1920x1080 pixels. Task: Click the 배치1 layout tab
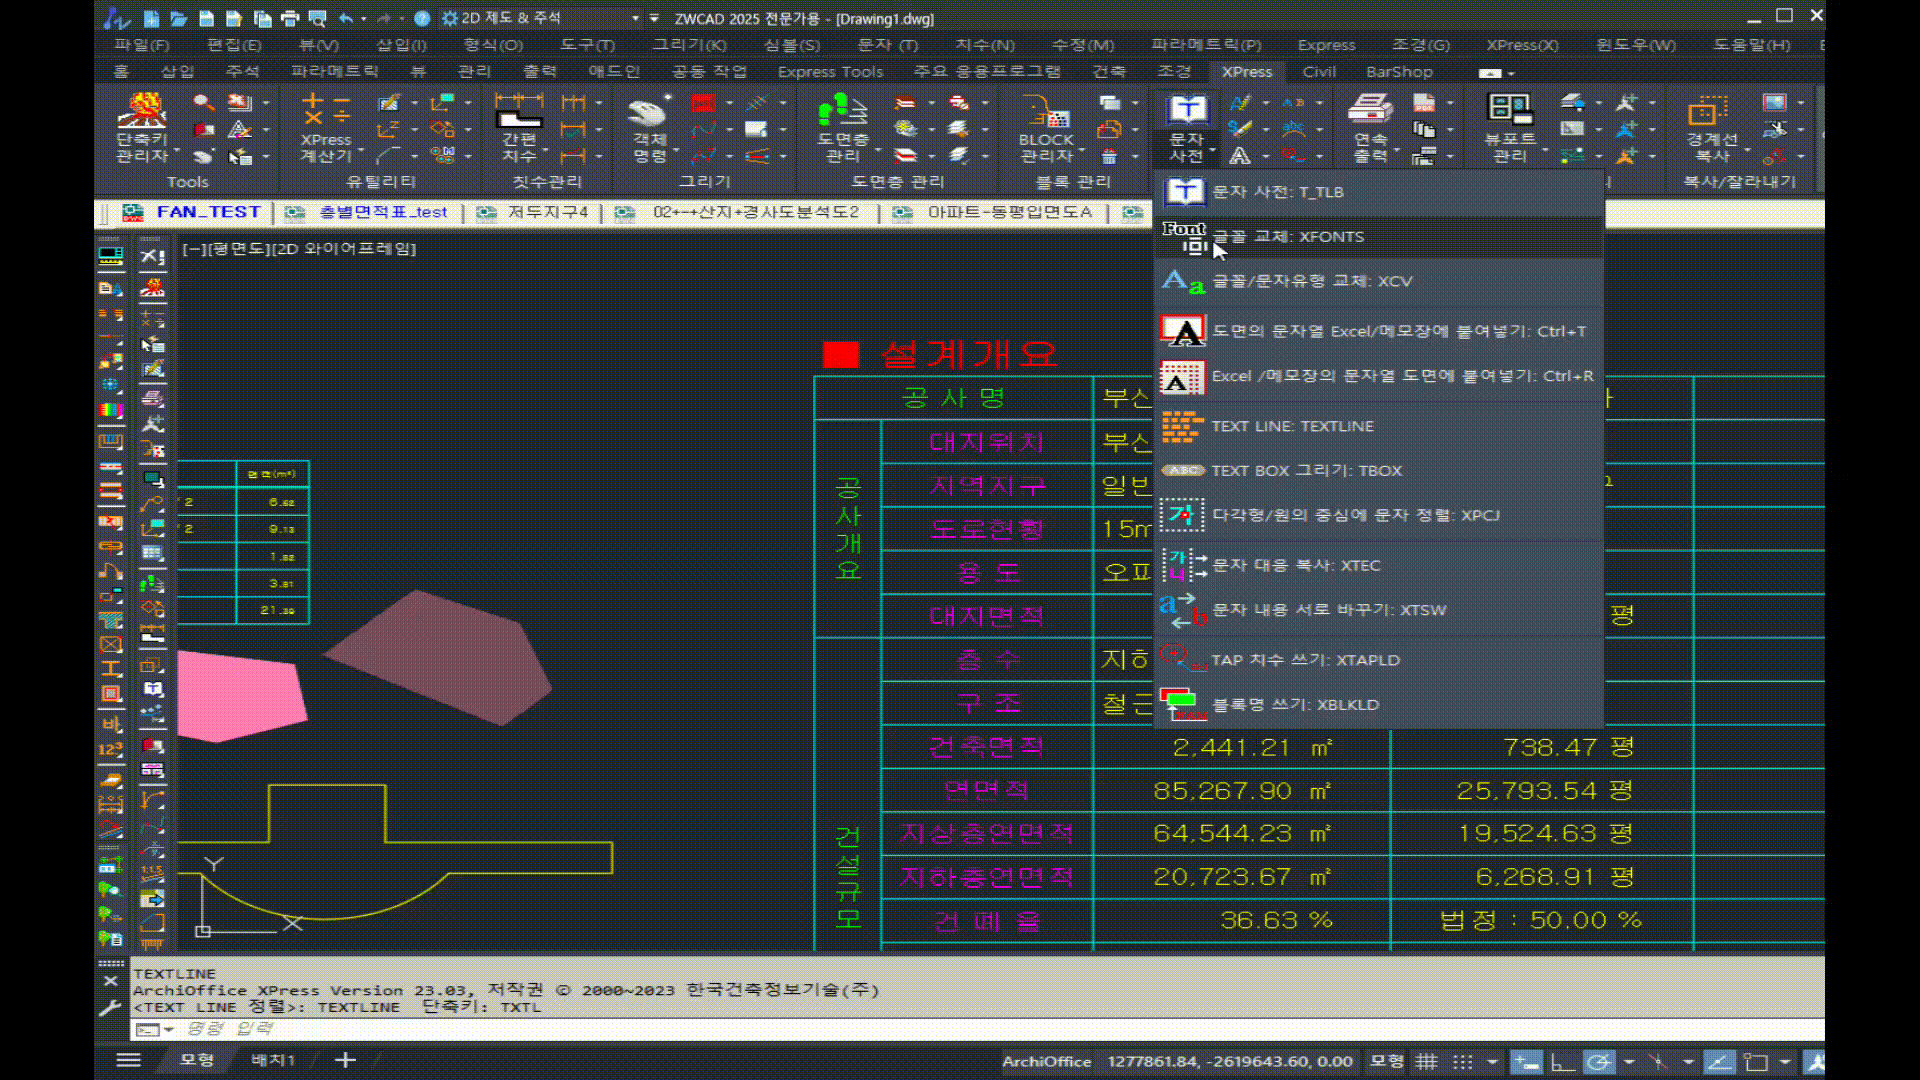272,1060
